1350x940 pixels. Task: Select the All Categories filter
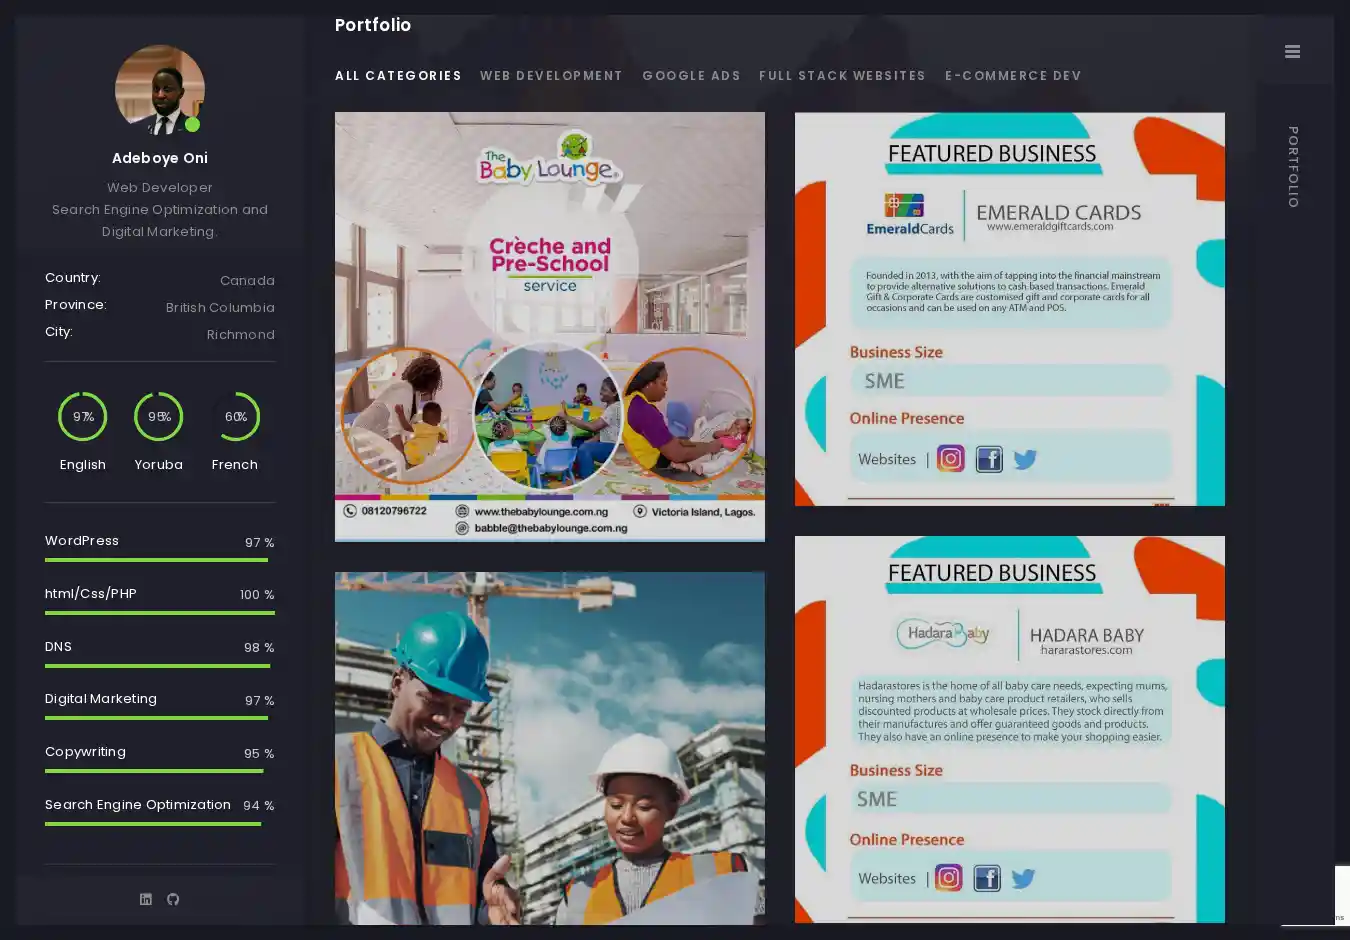(x=398, y=76)
